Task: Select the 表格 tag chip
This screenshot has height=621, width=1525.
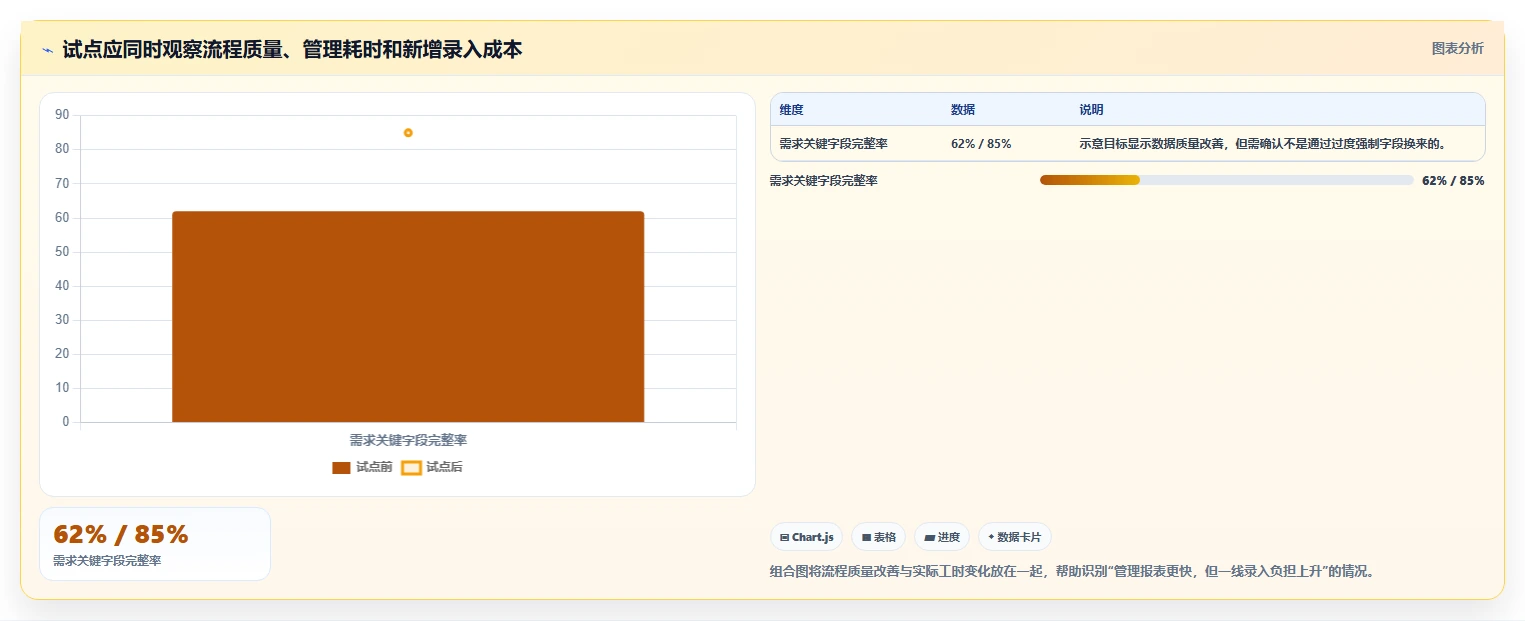Action: pos(879,537)
